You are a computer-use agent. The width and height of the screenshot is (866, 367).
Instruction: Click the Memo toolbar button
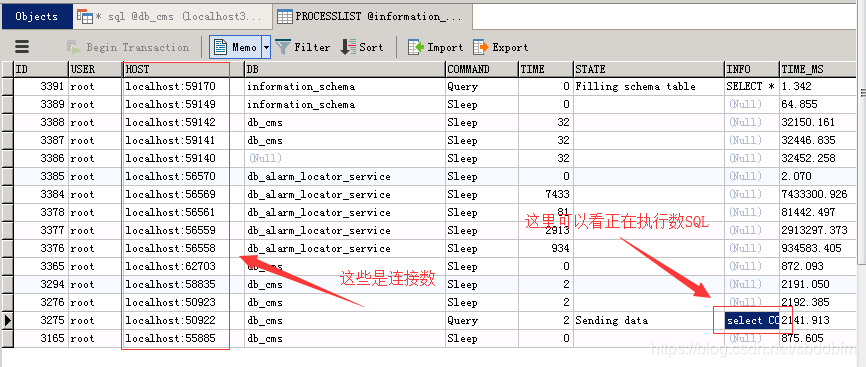[x=235, y=48]
